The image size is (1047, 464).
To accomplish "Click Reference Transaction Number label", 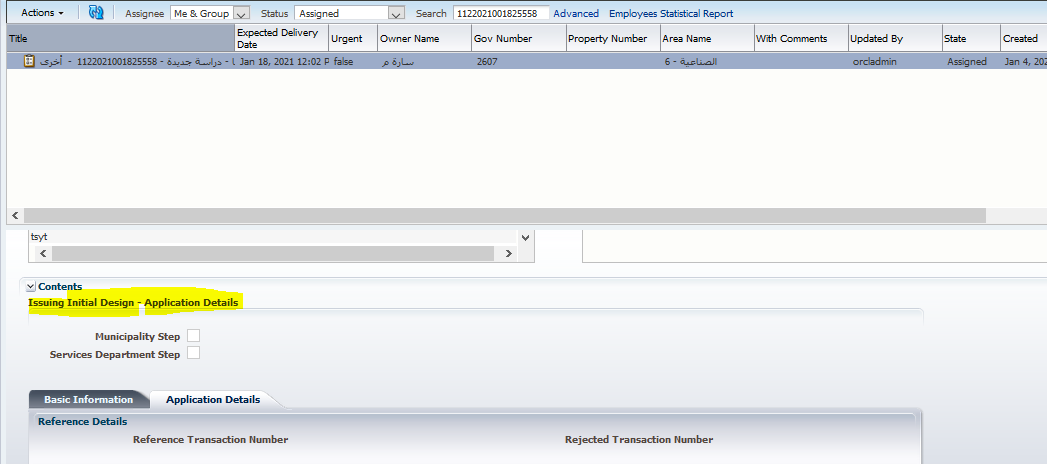I will pos(210,439).
